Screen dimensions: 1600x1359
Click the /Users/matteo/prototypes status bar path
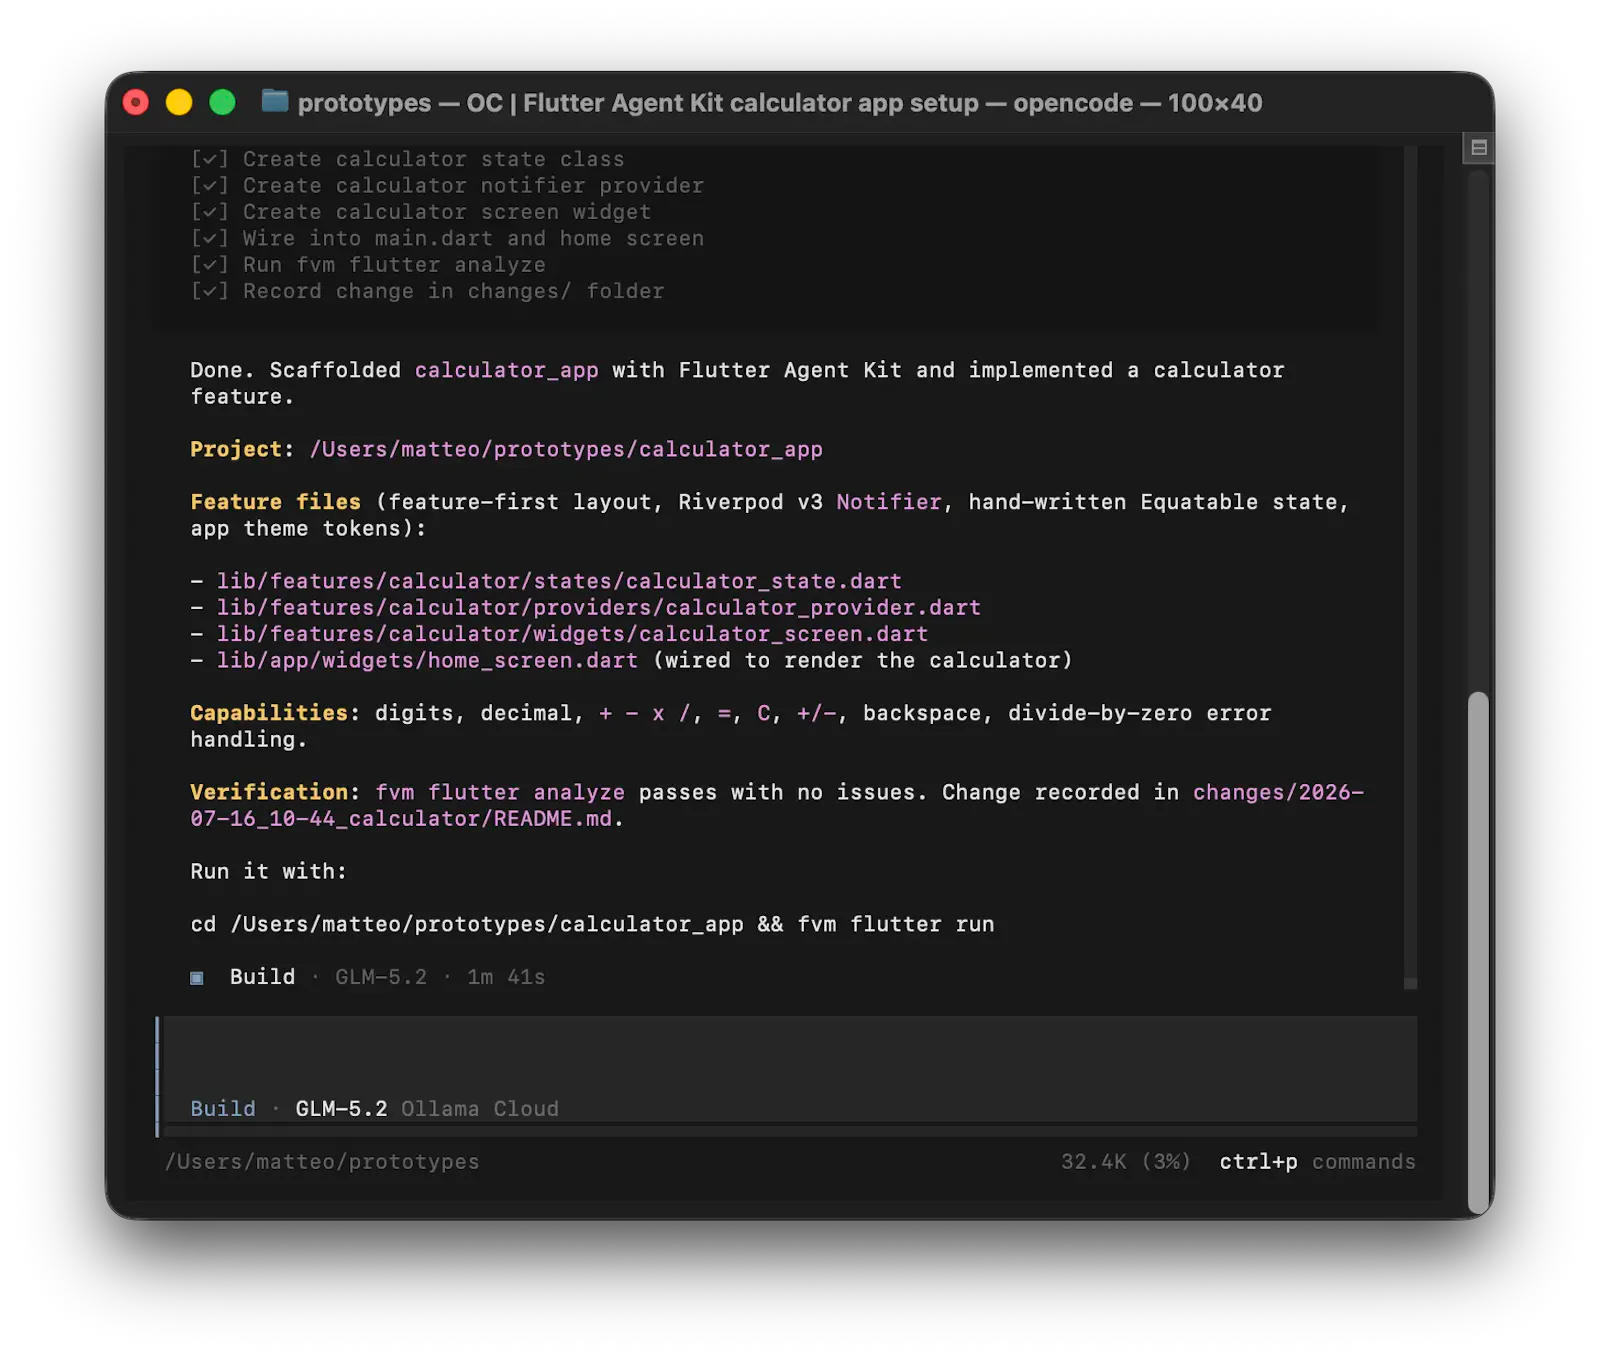tap(322, 1162)
